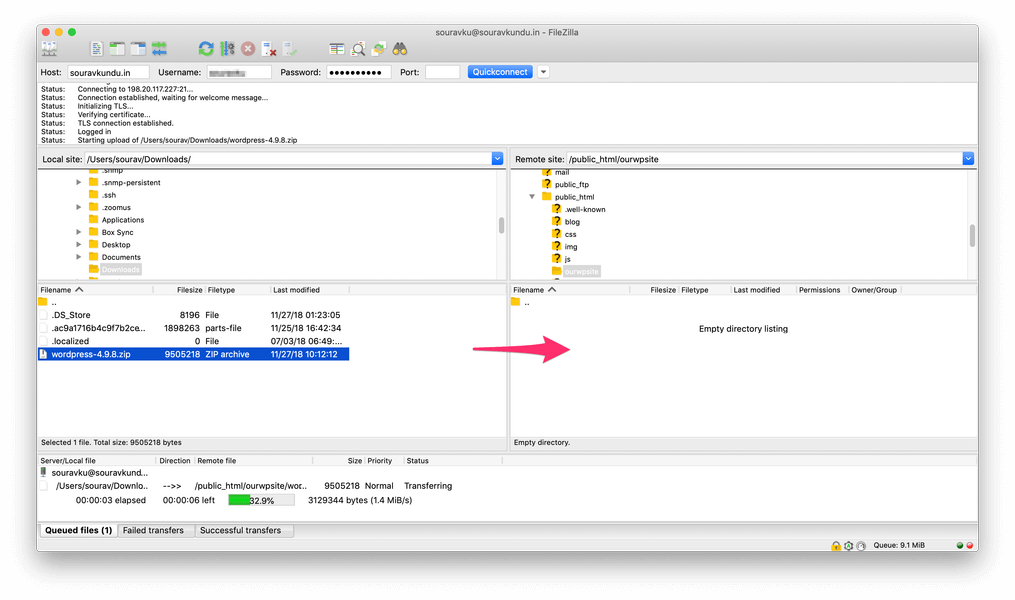Toggle directory comparison icon
Viewport: 1015px width, 600px height.
pos(358,49)
